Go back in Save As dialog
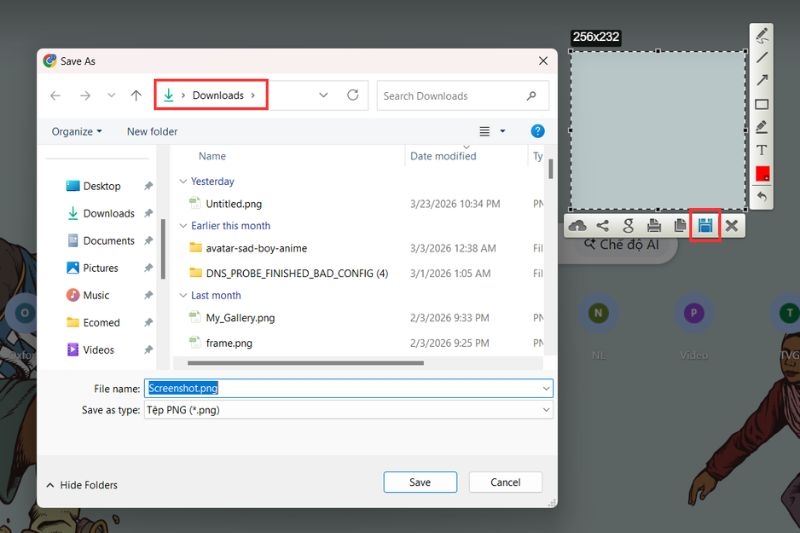800x533 pixels. 56,95
